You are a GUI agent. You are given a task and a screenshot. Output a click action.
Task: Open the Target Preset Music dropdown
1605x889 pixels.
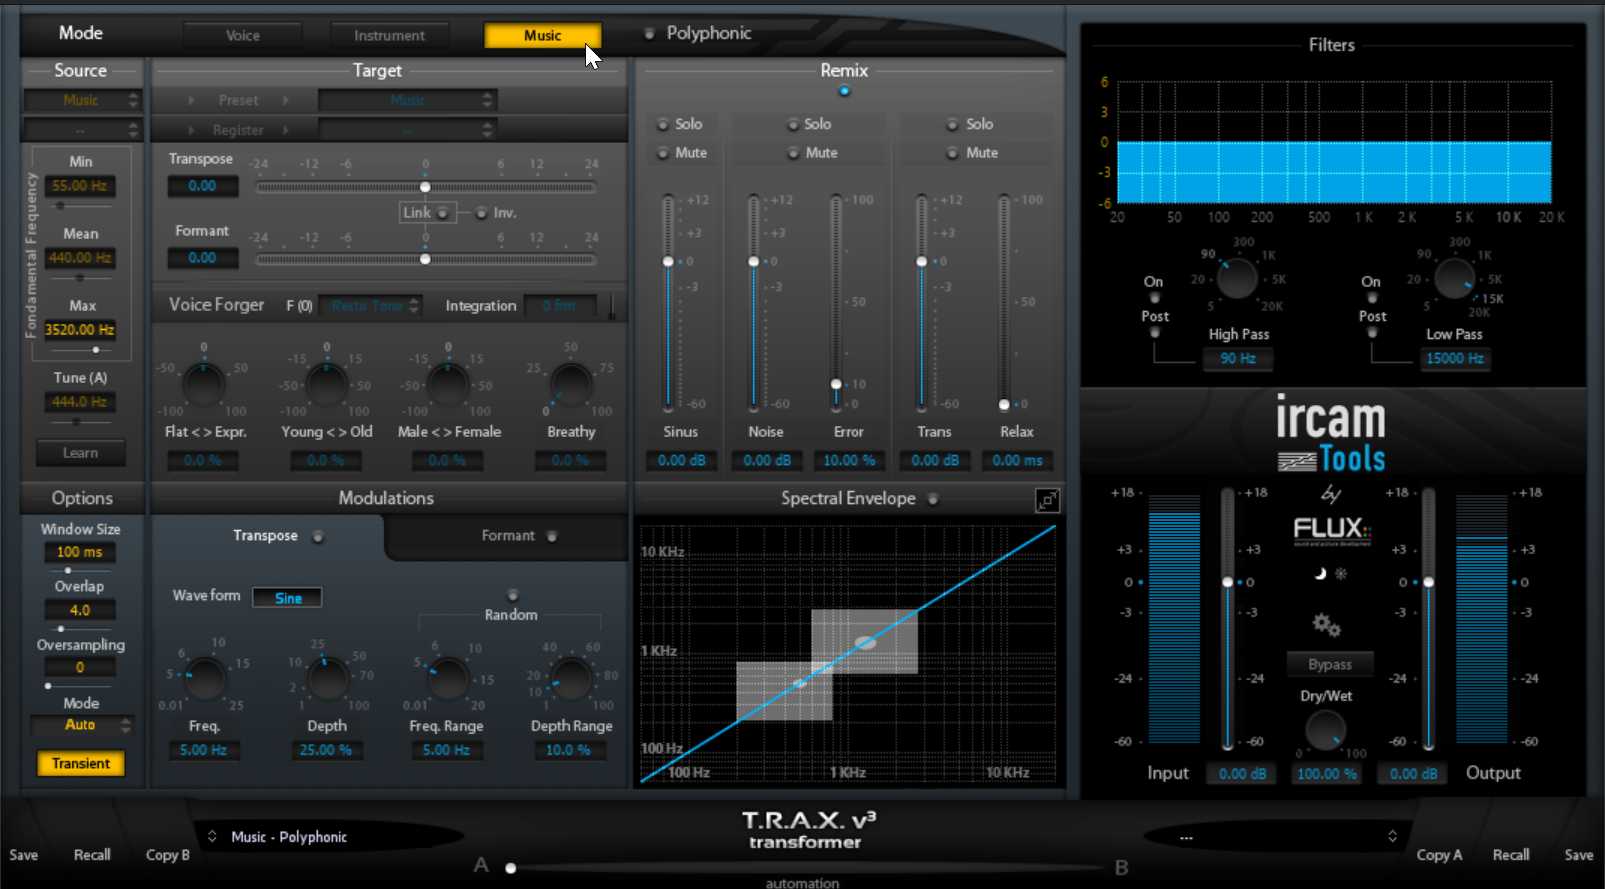406,100
